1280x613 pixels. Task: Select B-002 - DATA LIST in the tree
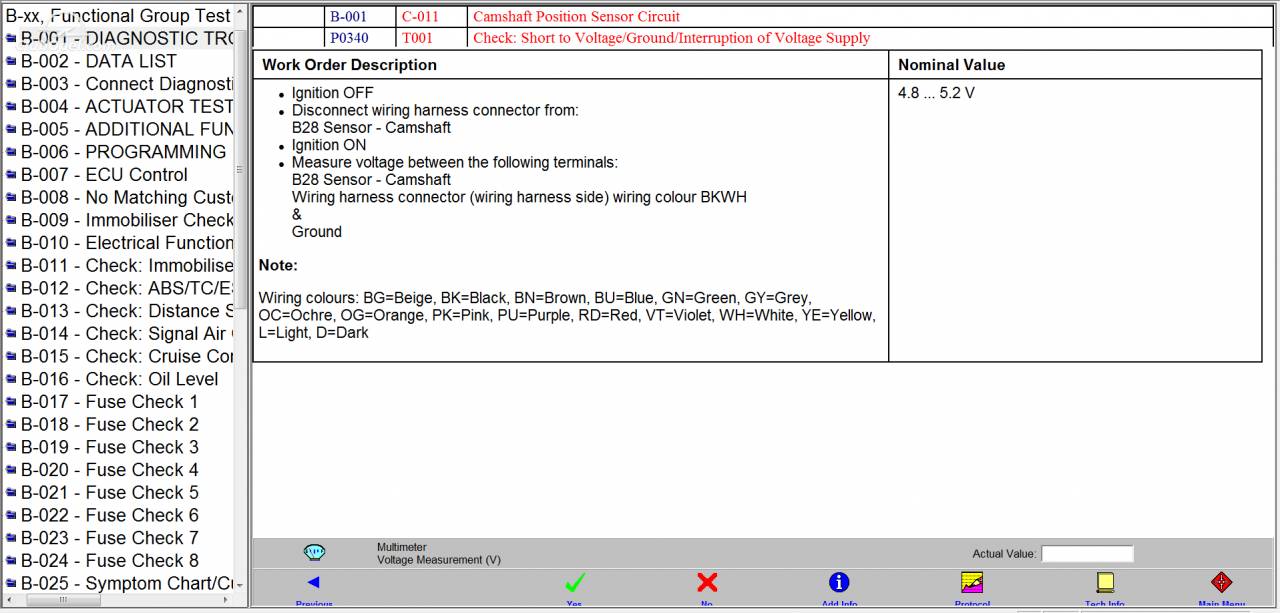click(99, 61)
